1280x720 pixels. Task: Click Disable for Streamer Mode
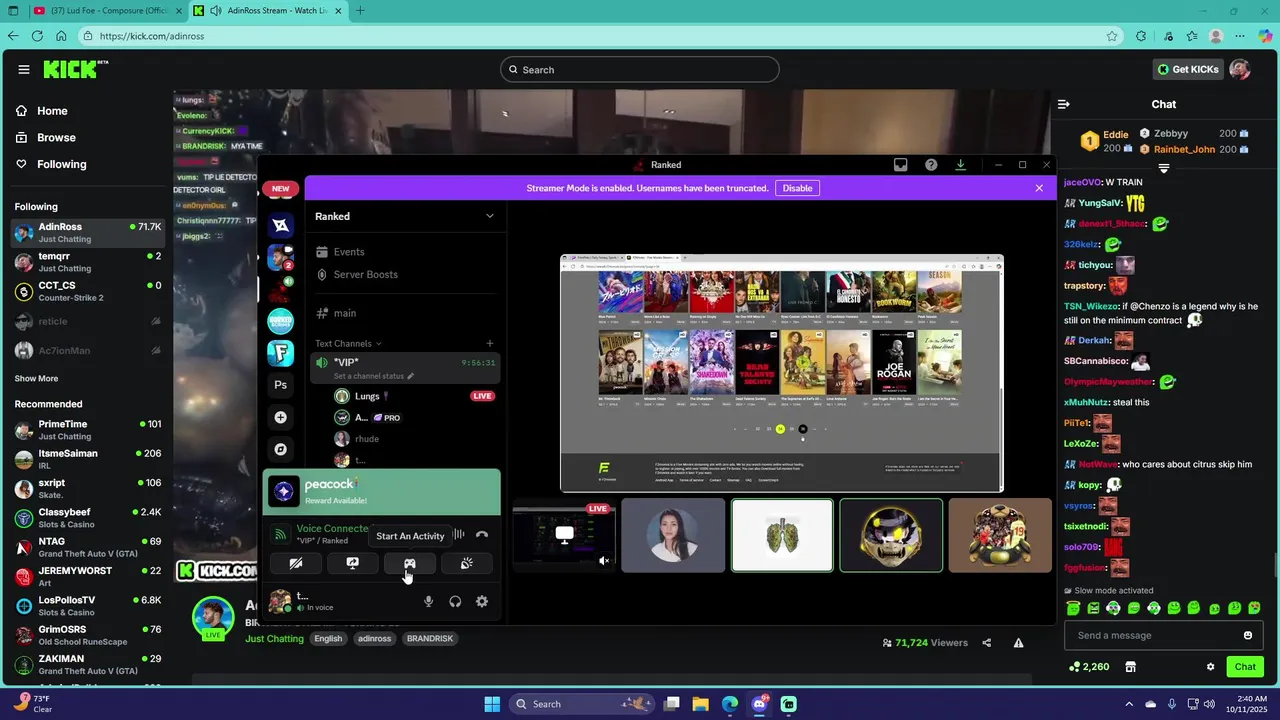797,188
